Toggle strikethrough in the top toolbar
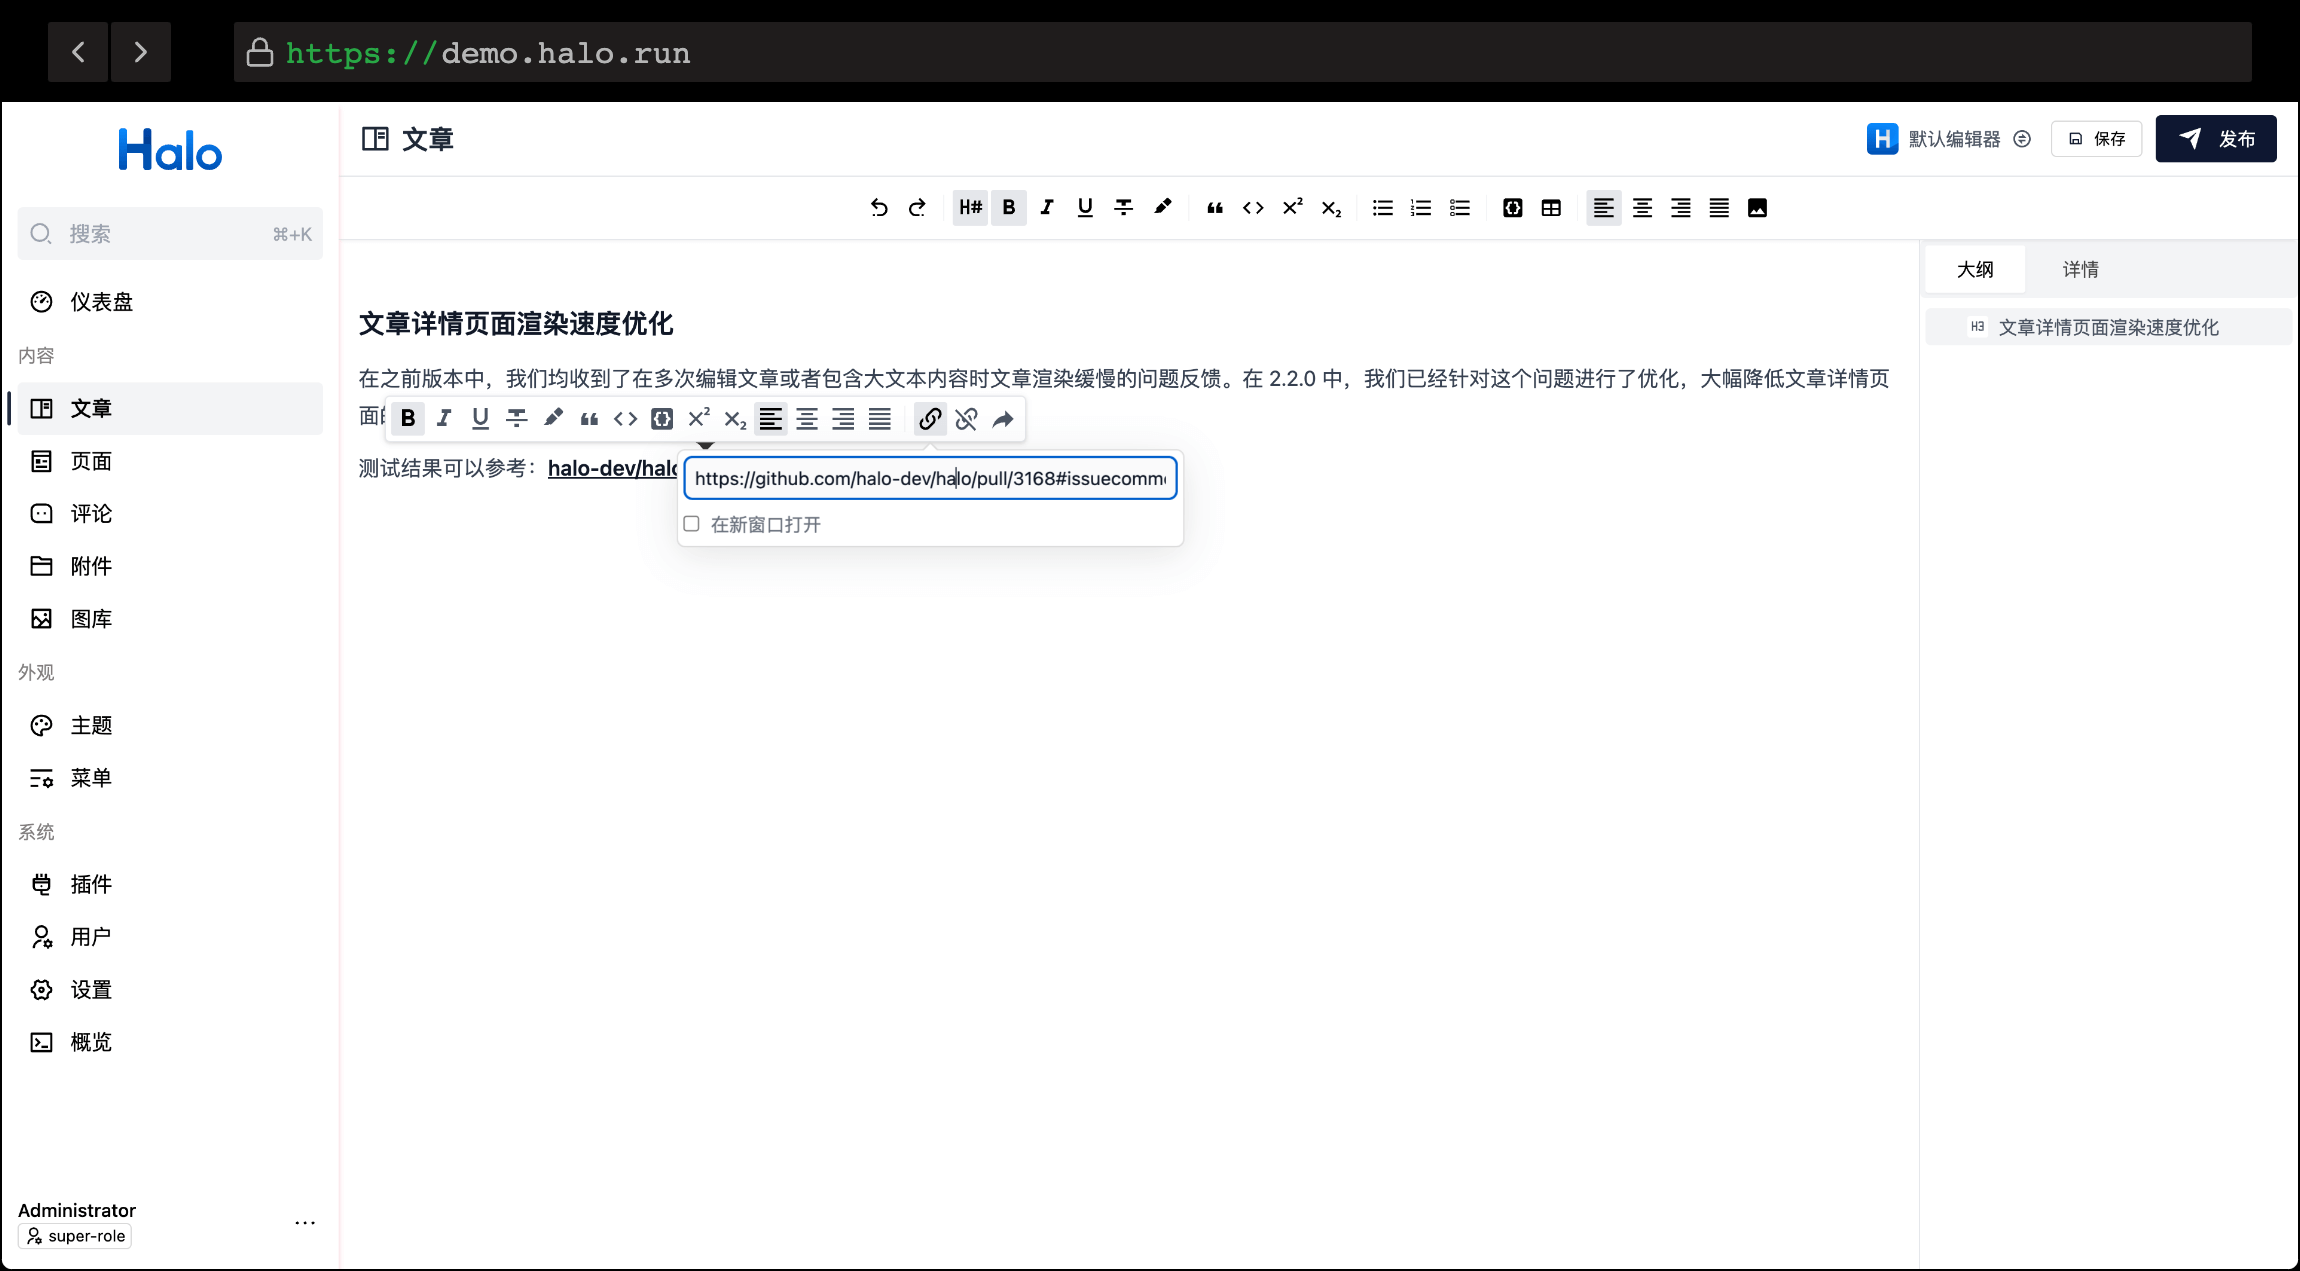Viewport: 2300px width, 1271px height. (x=1123, y=207)
